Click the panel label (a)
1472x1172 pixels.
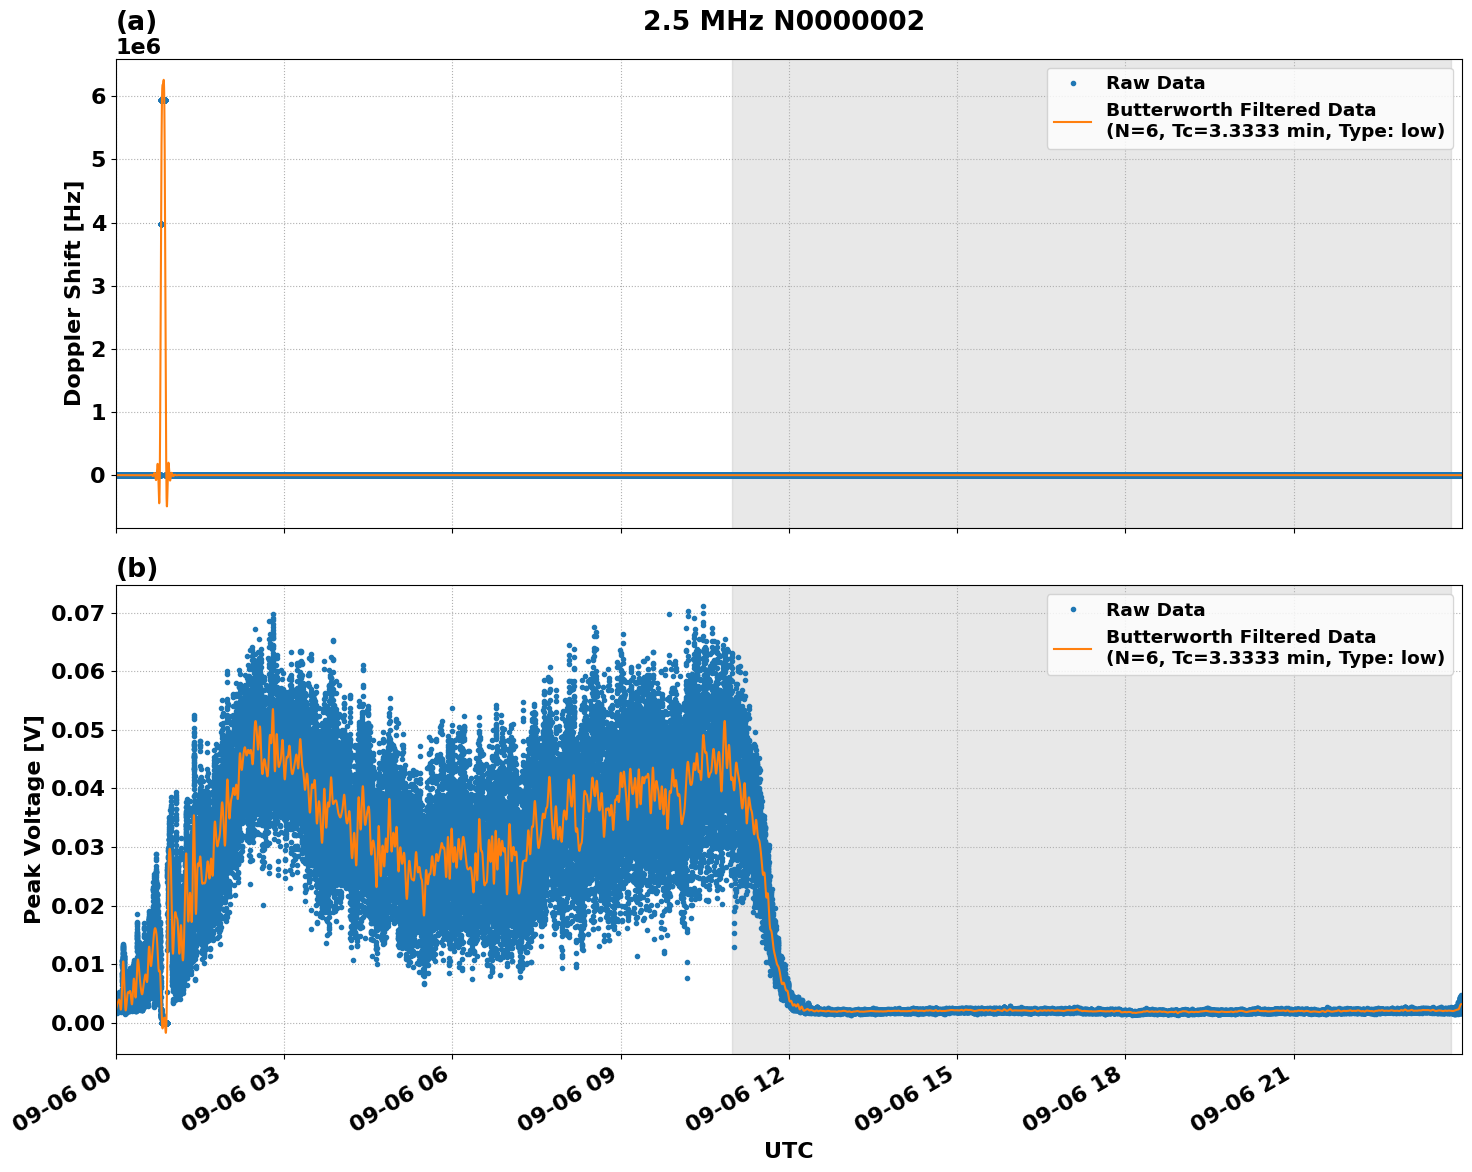[138, 18]
